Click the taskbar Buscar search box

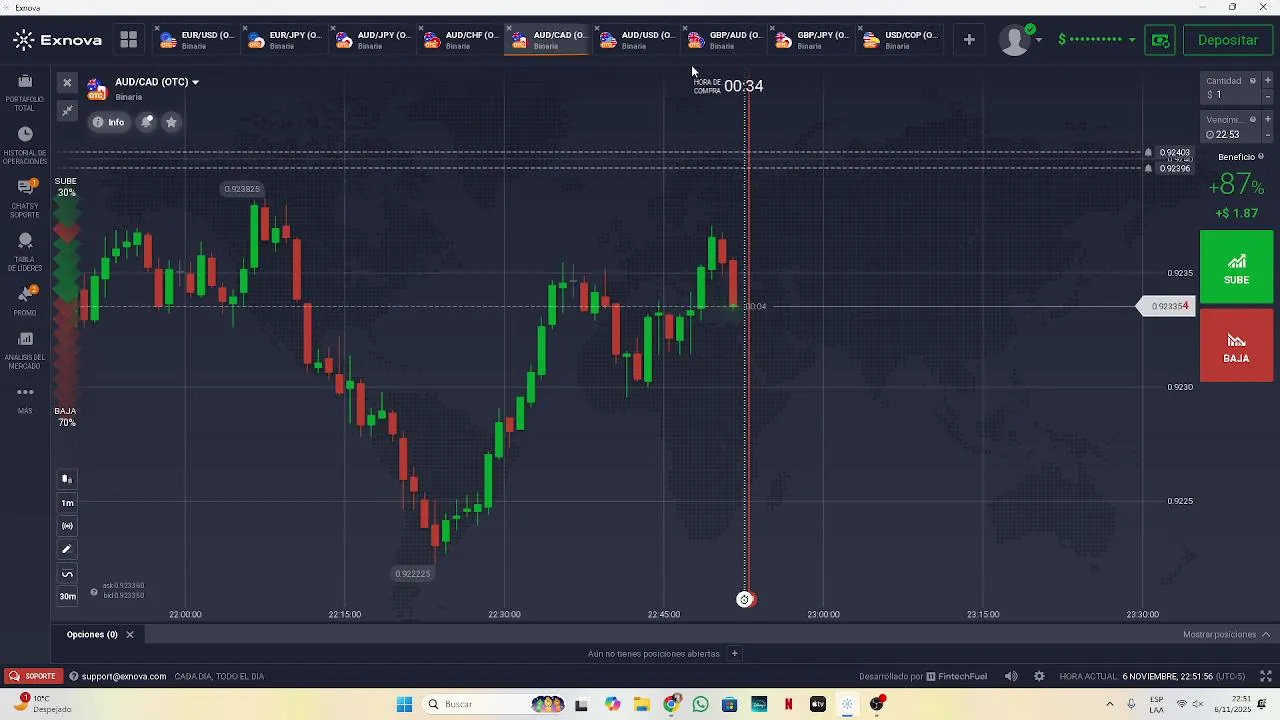[x=495, y=704]
